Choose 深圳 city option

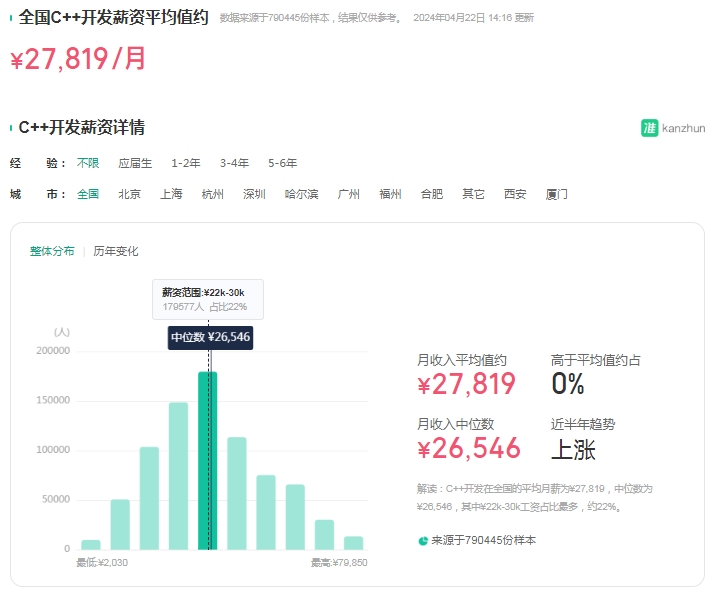pyautogui.click(x=254, y=194)
